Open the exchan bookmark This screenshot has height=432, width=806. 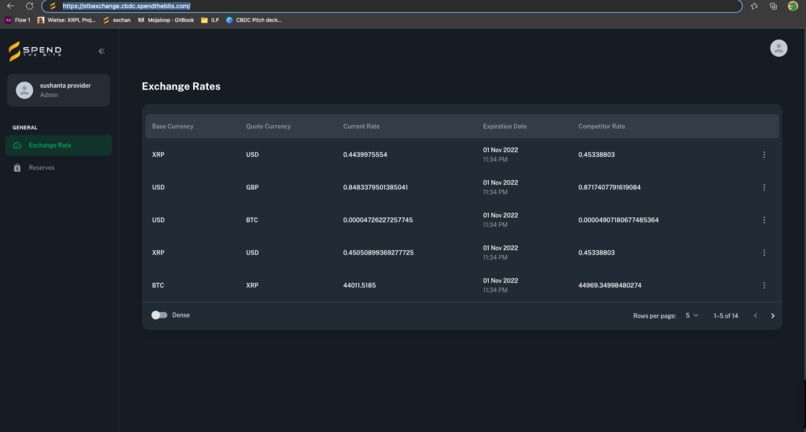(117, 20)
